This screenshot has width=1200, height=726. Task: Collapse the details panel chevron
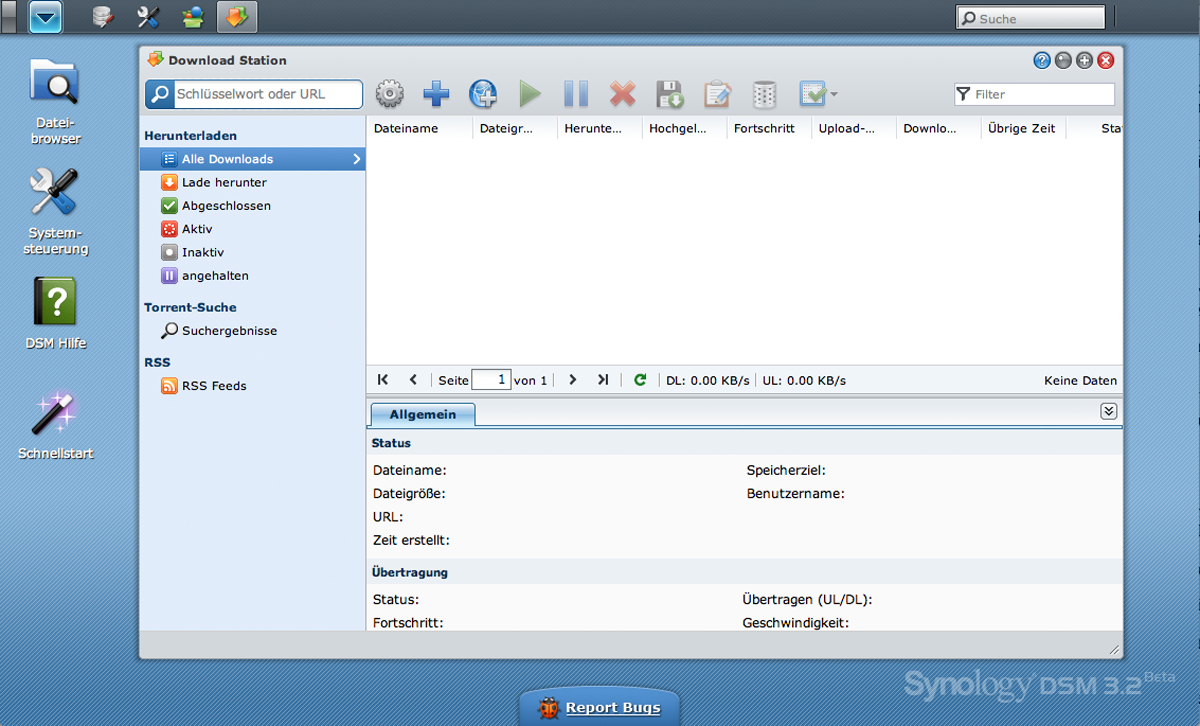[1108, 411]
